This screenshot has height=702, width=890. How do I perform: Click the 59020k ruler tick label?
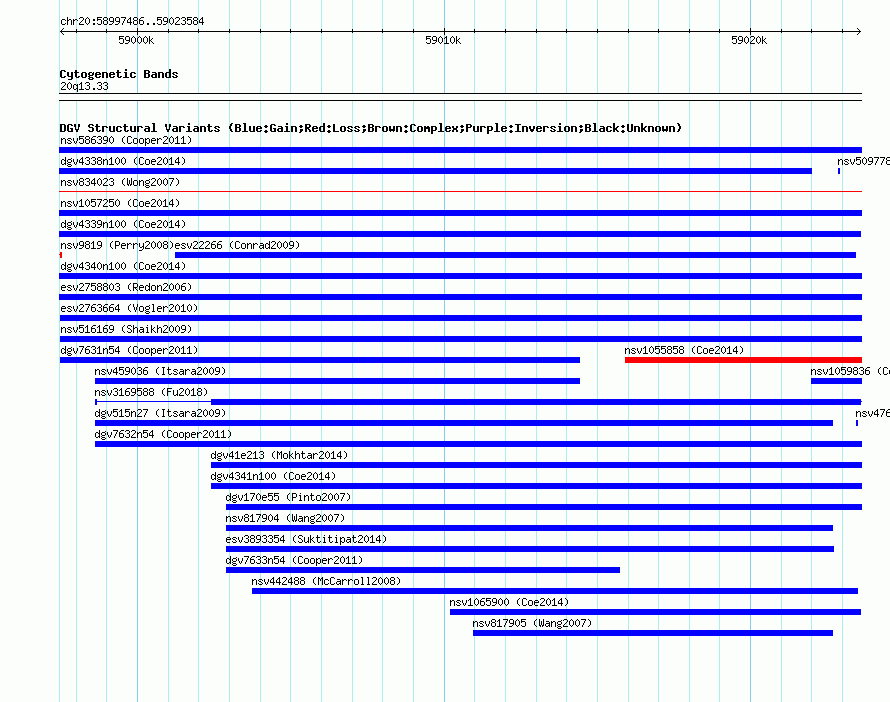[749, 40]
